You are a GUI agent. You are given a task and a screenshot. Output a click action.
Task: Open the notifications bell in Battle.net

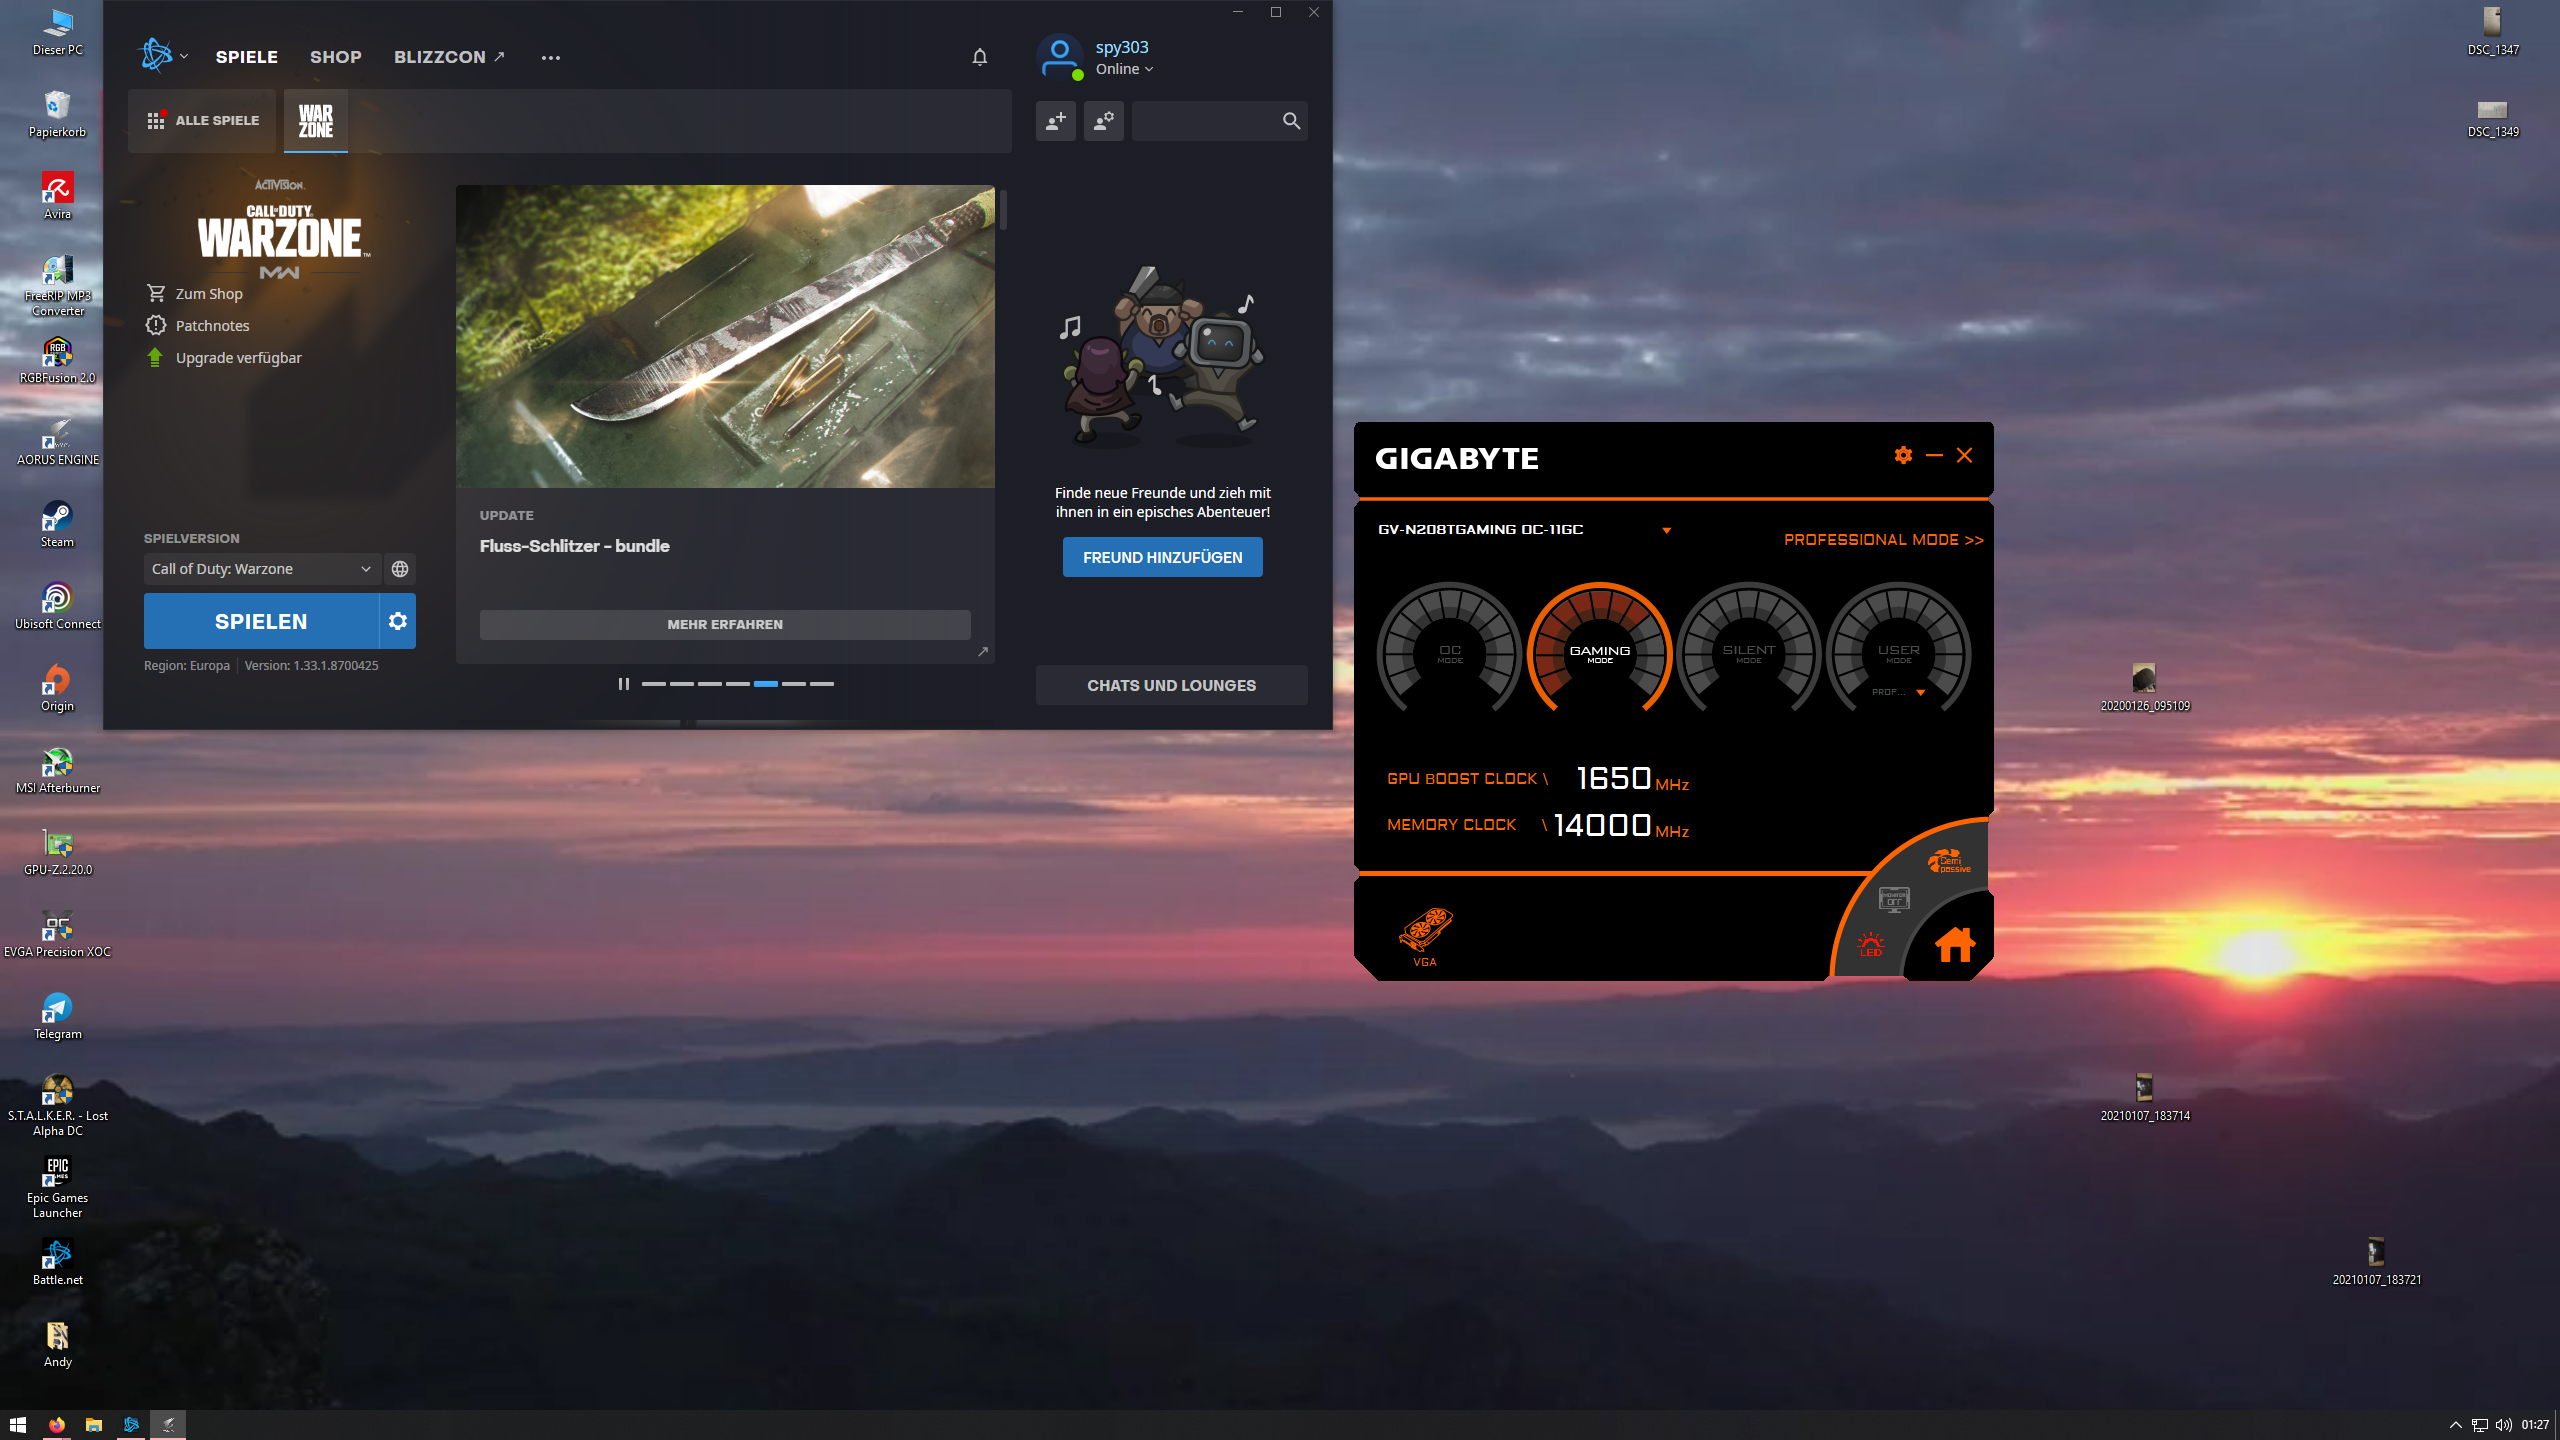pos(980,57)
